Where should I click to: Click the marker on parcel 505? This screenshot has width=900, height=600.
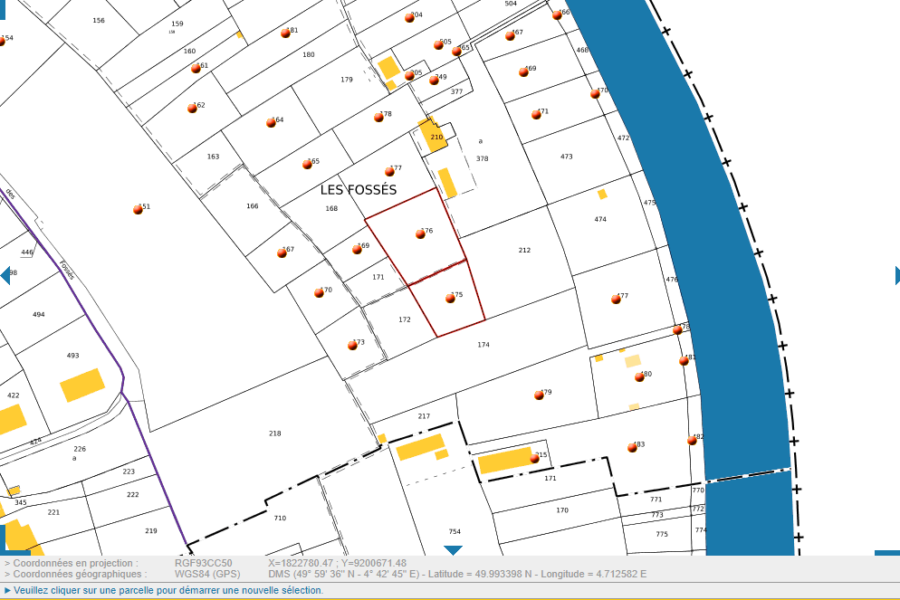(x=439, y=45)
